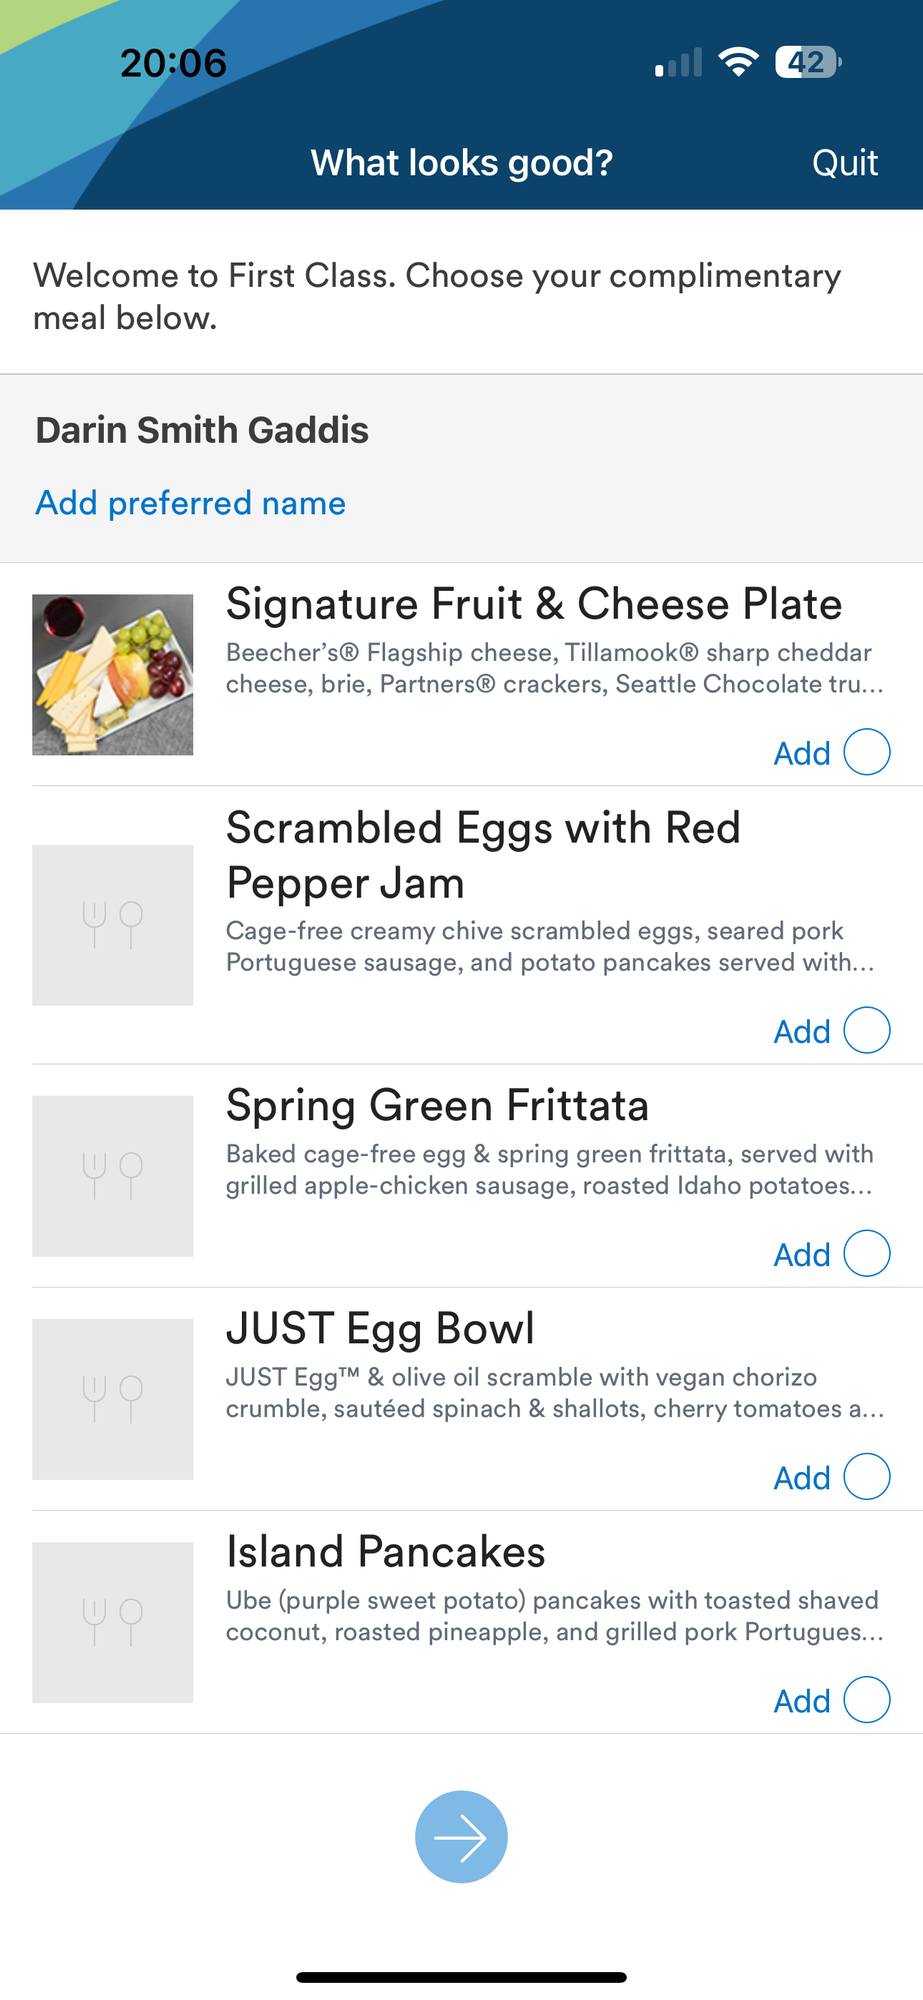Viewport: 923px width, 2000px height.
Task: Open the Fruit & Cheese Plate photo thumbnail
Action: pyautogui.click(x=113, y=675)
